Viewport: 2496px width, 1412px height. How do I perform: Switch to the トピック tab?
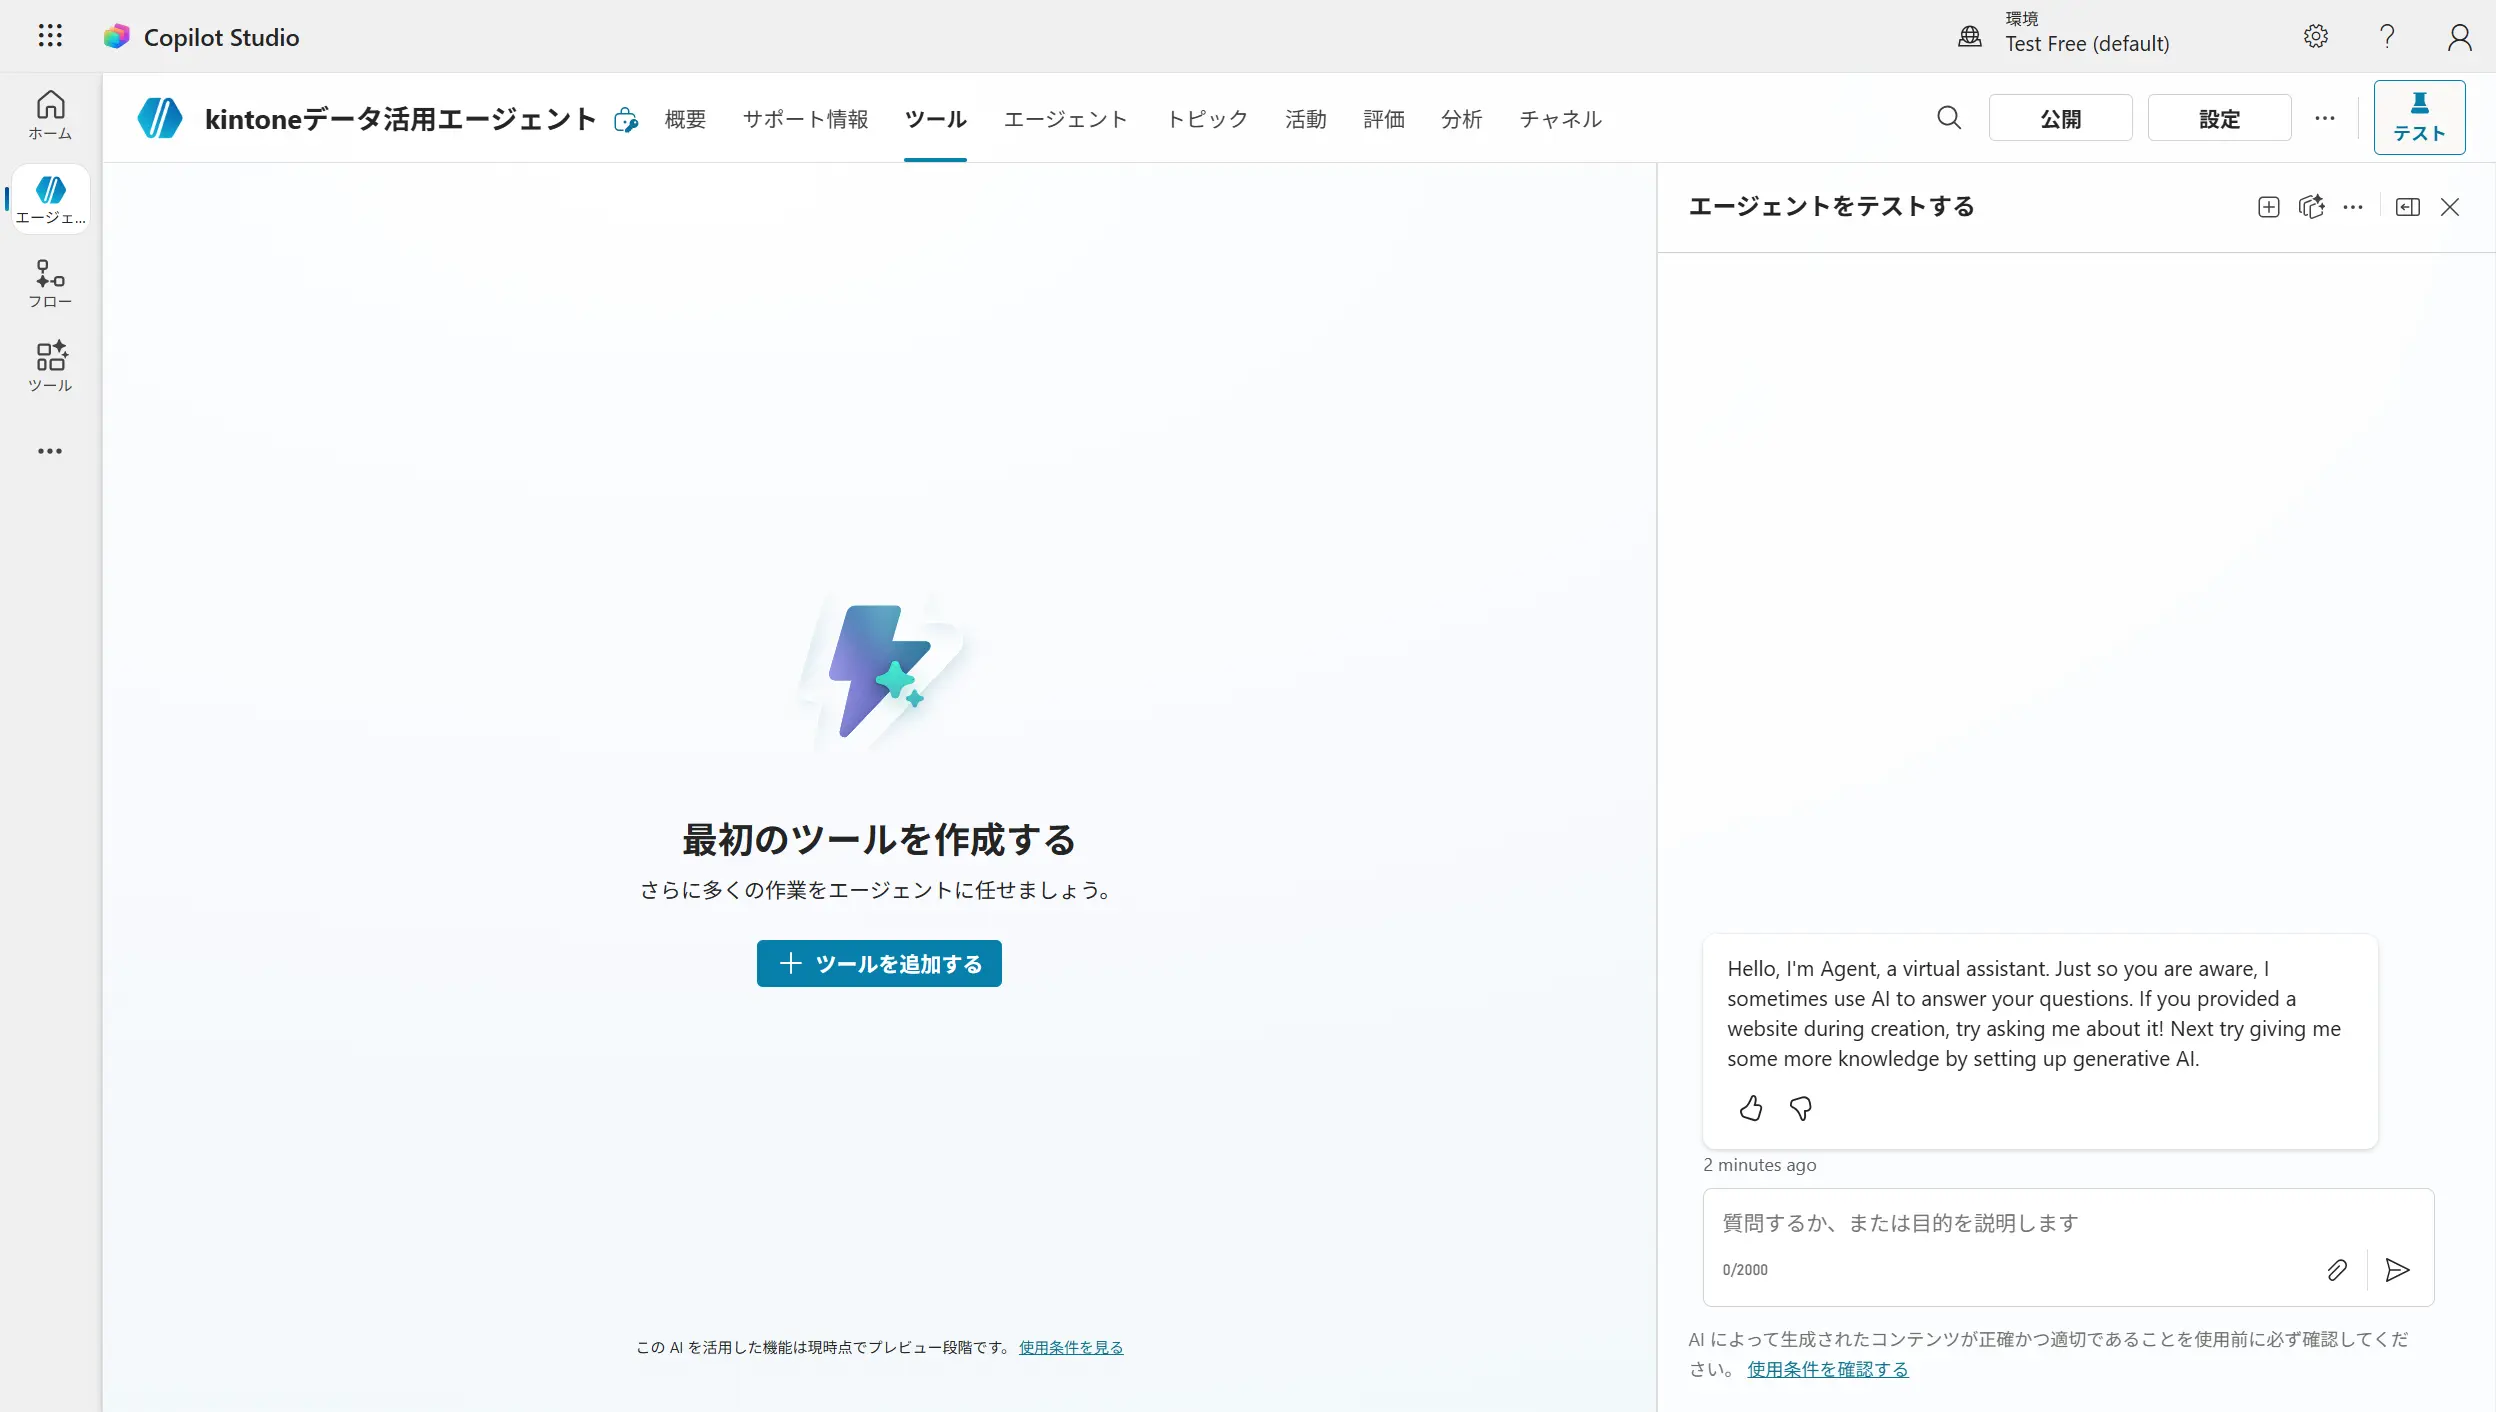[1207, 119]
